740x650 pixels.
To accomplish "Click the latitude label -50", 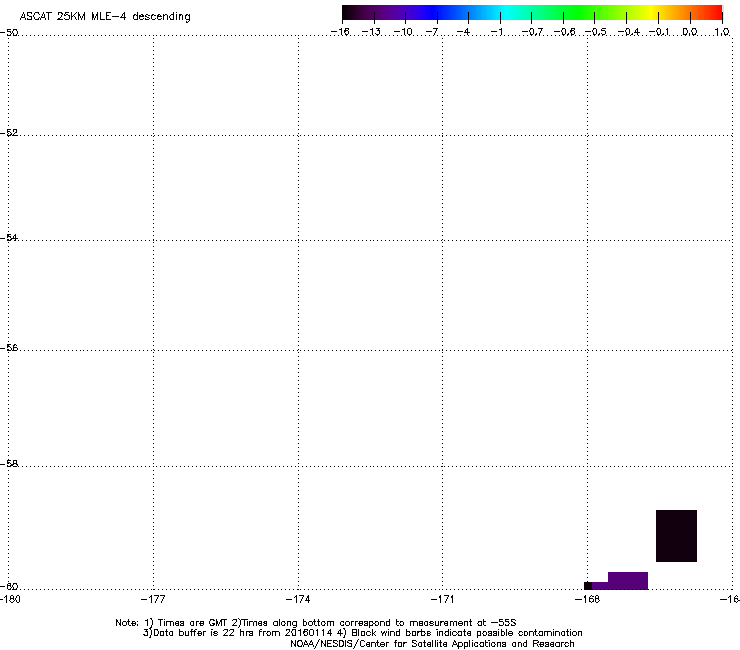I will (9, 33).
